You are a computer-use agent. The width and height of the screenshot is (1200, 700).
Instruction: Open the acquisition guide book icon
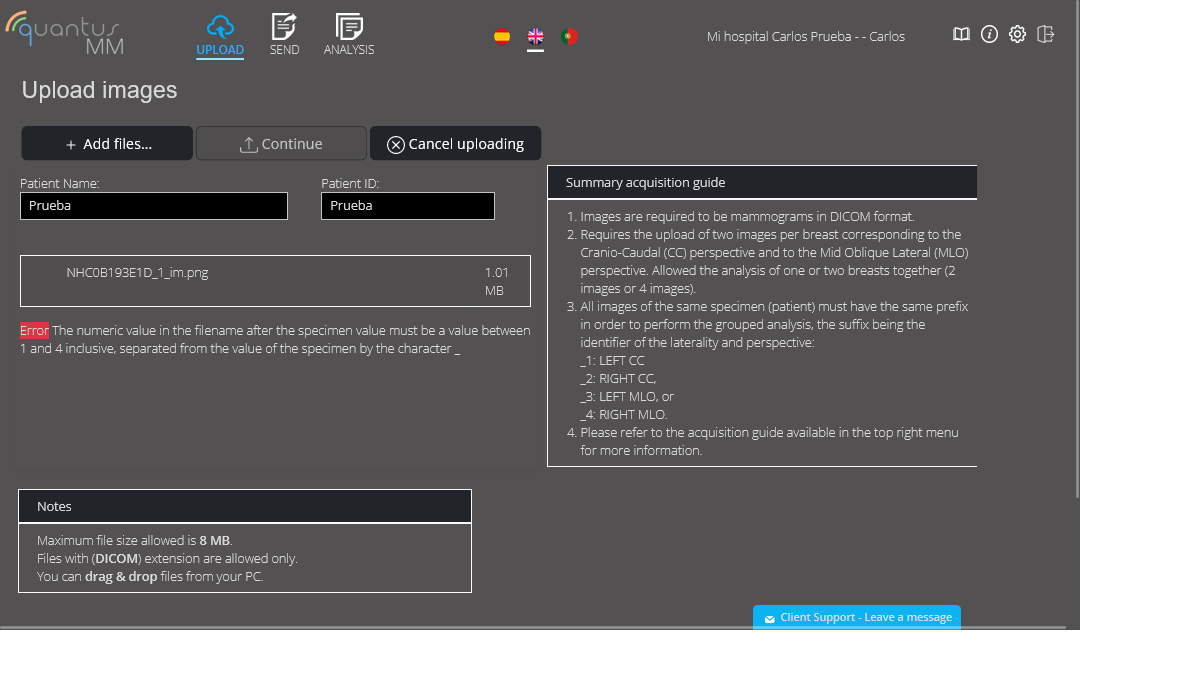coord(961,34)
